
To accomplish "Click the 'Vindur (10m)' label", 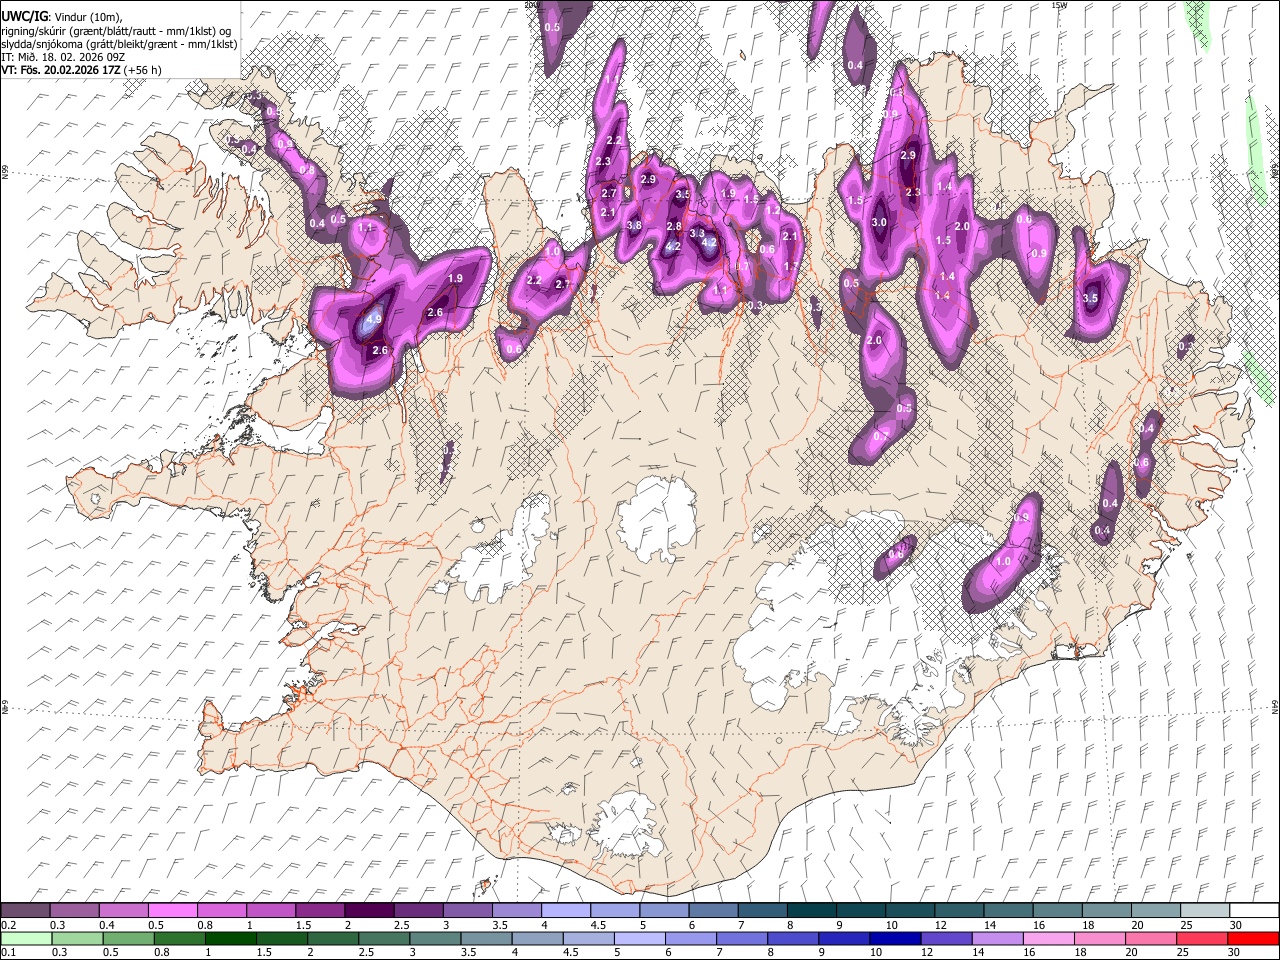I will 87,16.
